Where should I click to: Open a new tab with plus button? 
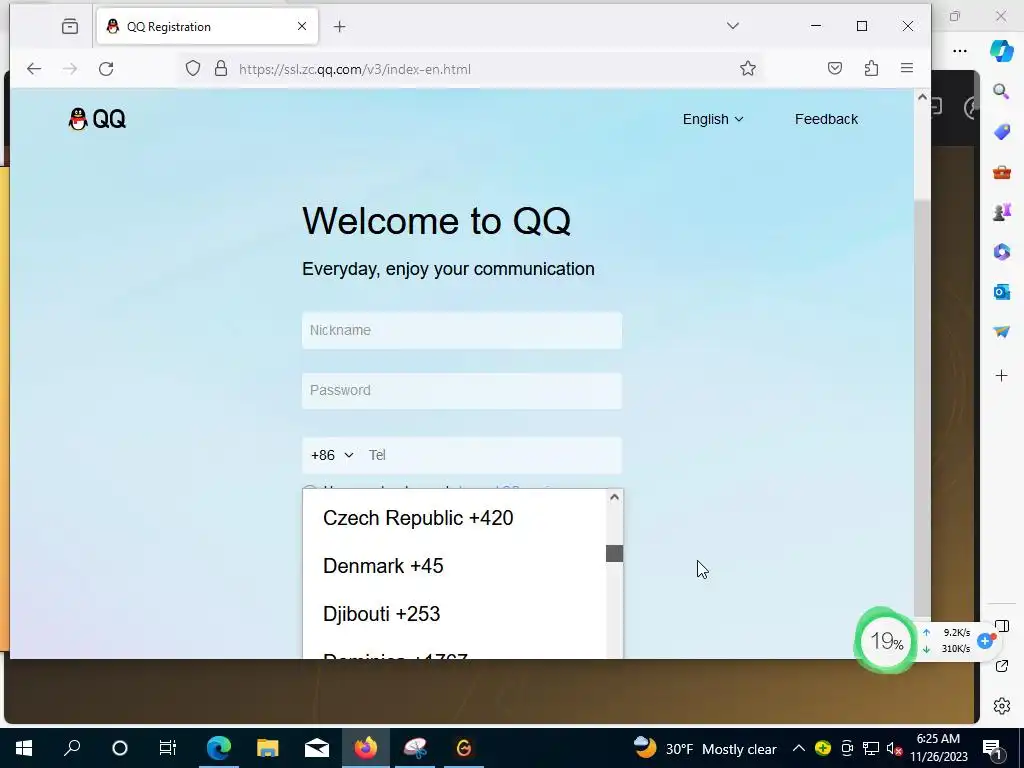340,26
